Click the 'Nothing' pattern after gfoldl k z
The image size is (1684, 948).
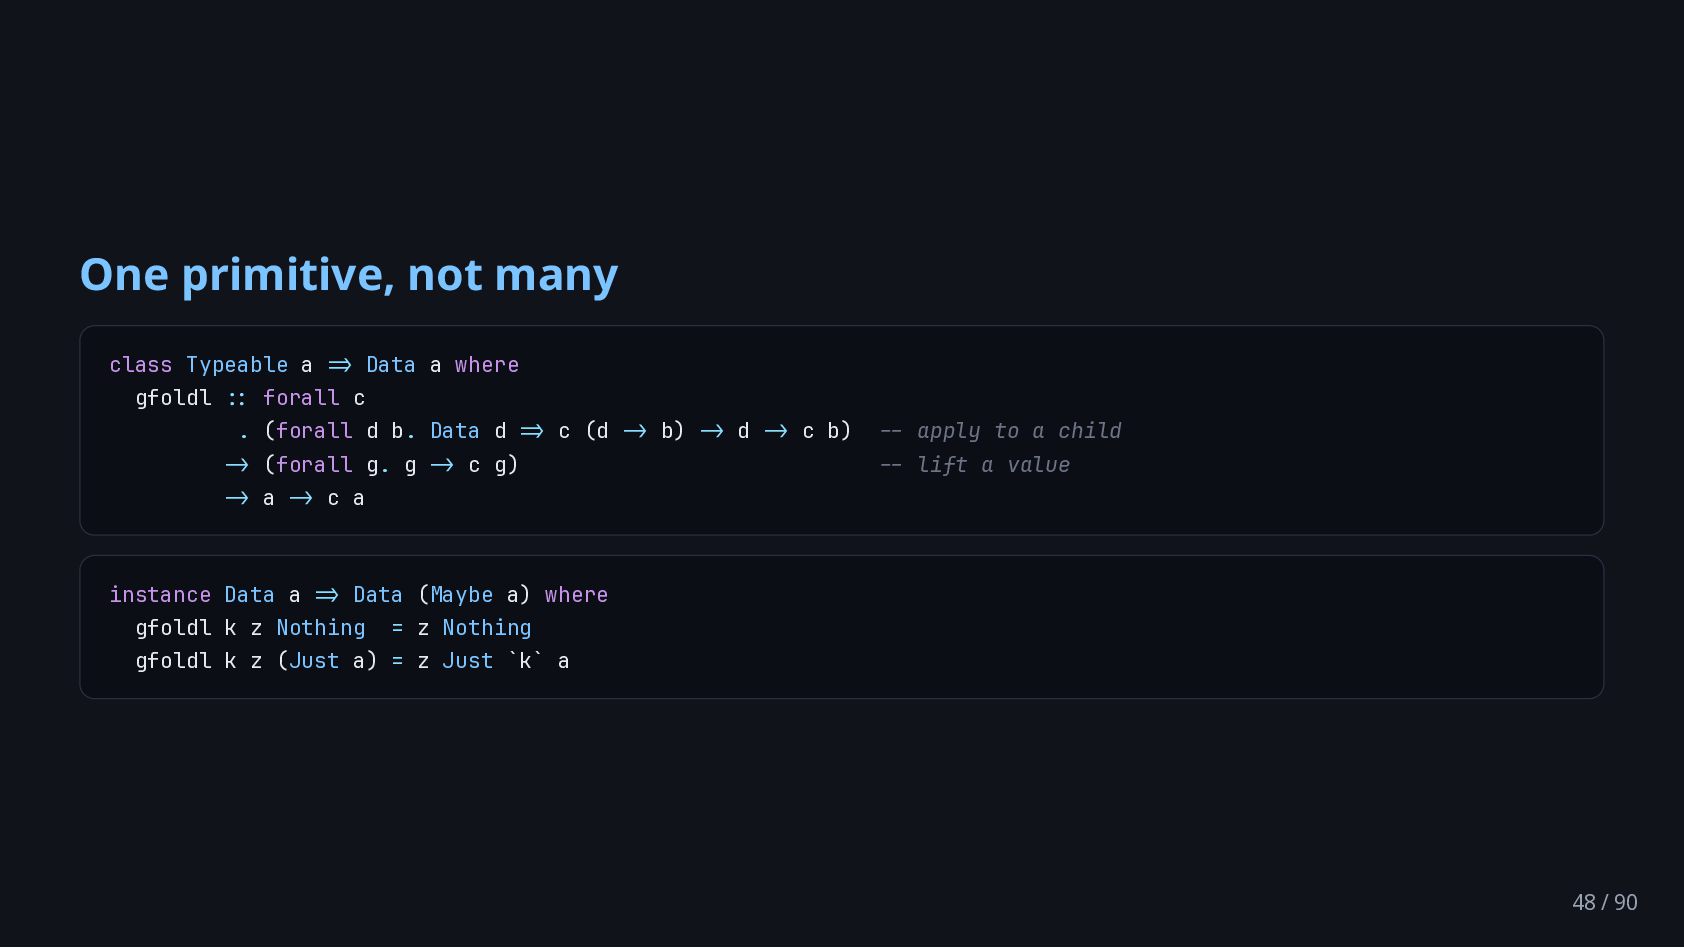[x=321, y=628]
